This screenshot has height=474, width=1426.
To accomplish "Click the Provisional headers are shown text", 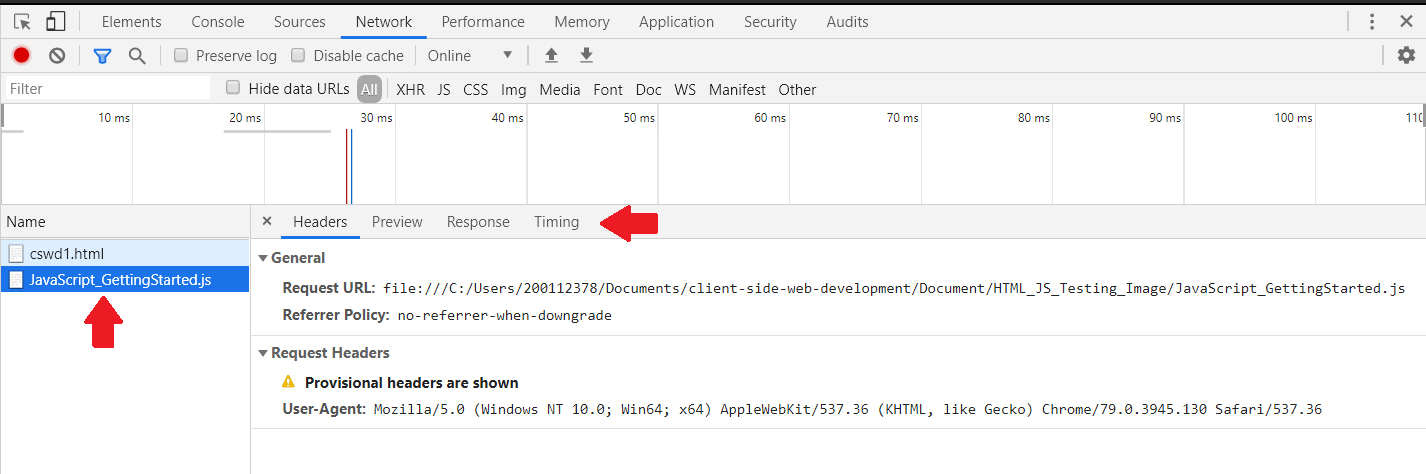I will pos(412,382).
